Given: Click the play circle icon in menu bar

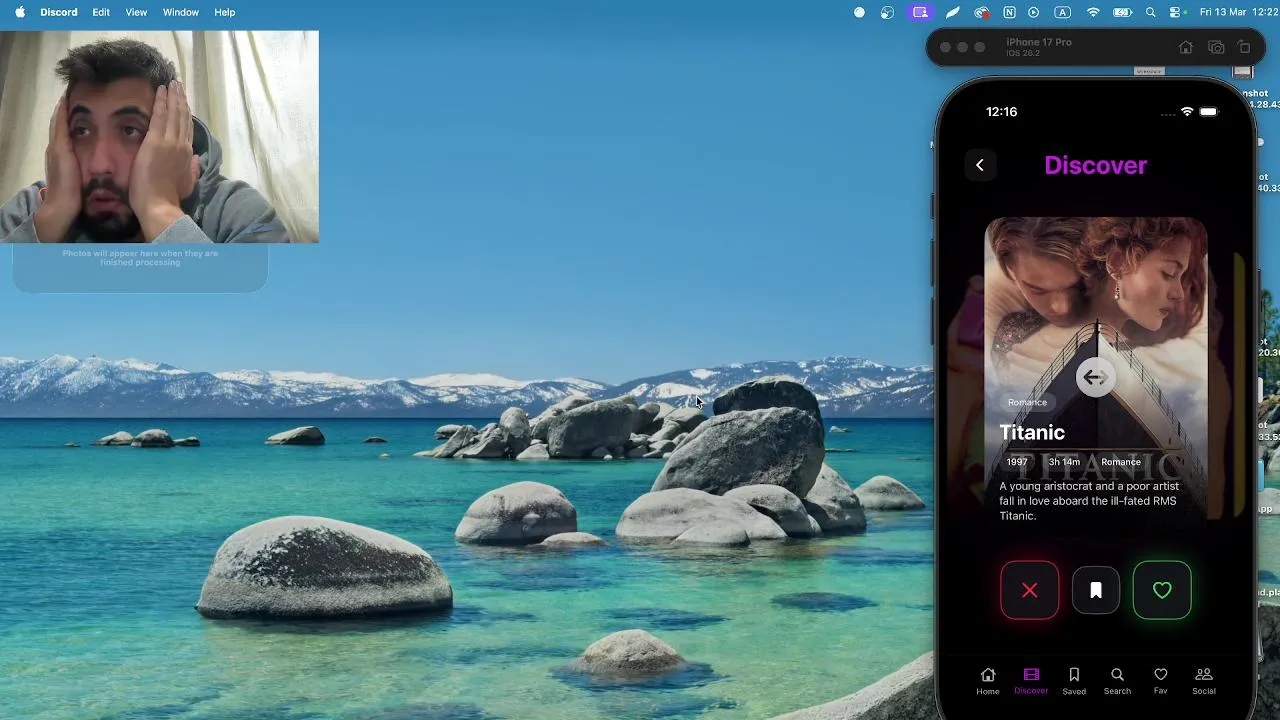Looking at the screenshot, I should coord(1034,12).
